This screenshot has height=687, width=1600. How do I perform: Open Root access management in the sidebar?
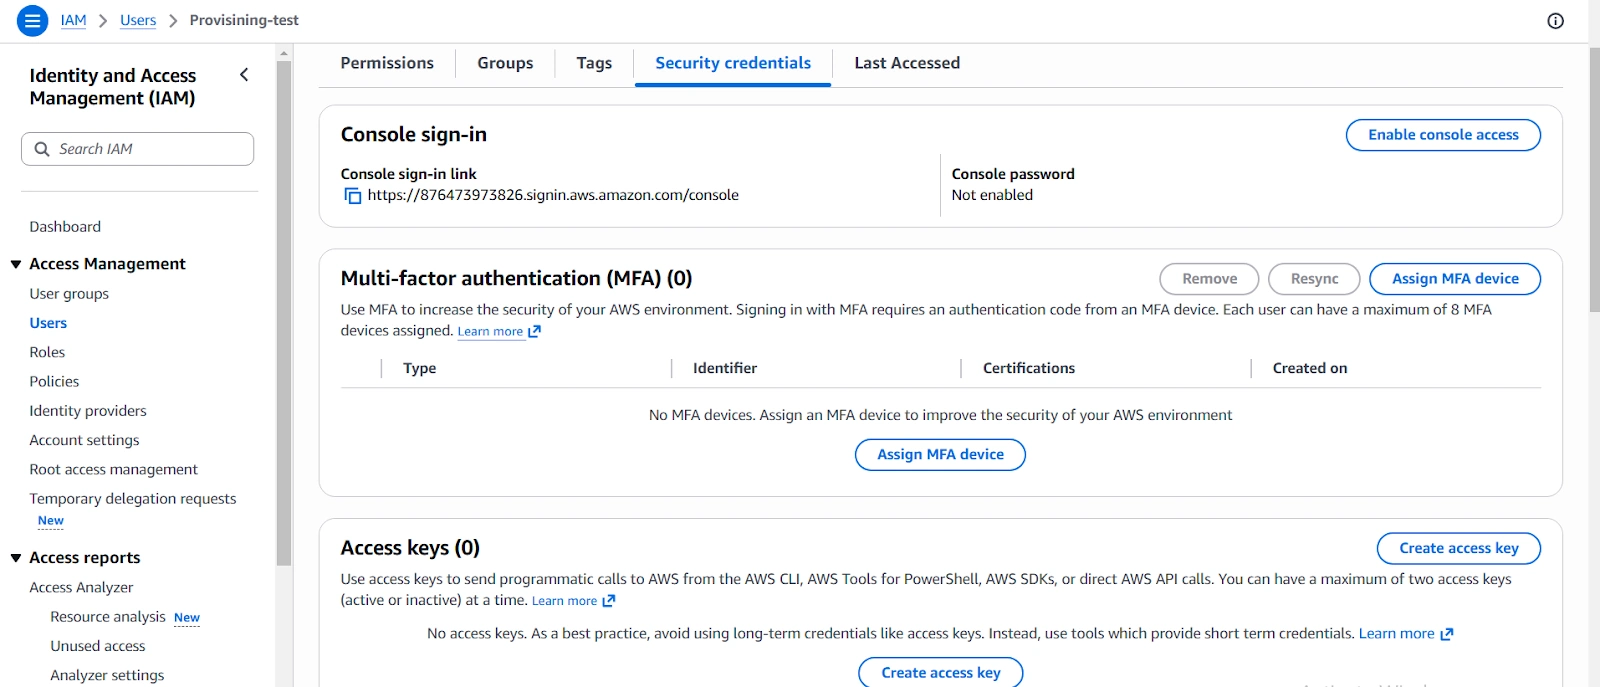tap(113, 469)
